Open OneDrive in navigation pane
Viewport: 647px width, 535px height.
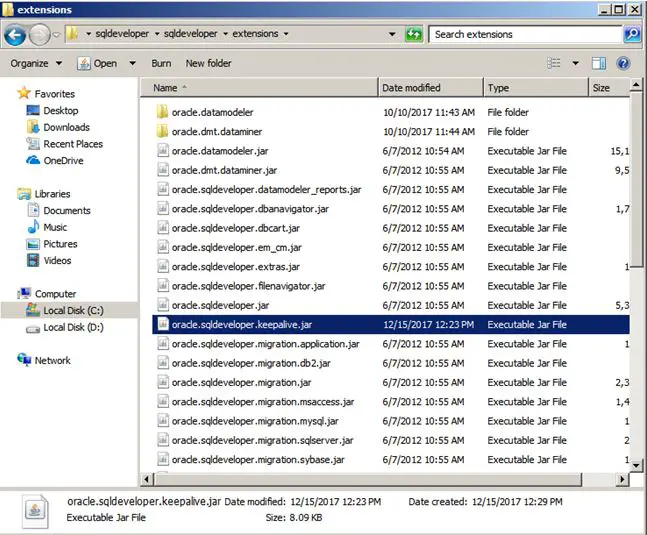pyautogui.click(x=55, y=160)
